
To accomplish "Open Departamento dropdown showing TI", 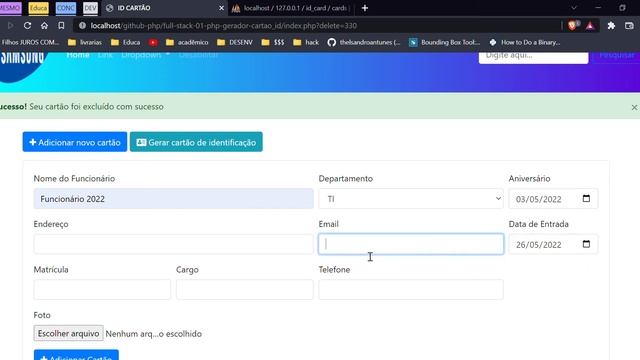I will tap(411, 199).
